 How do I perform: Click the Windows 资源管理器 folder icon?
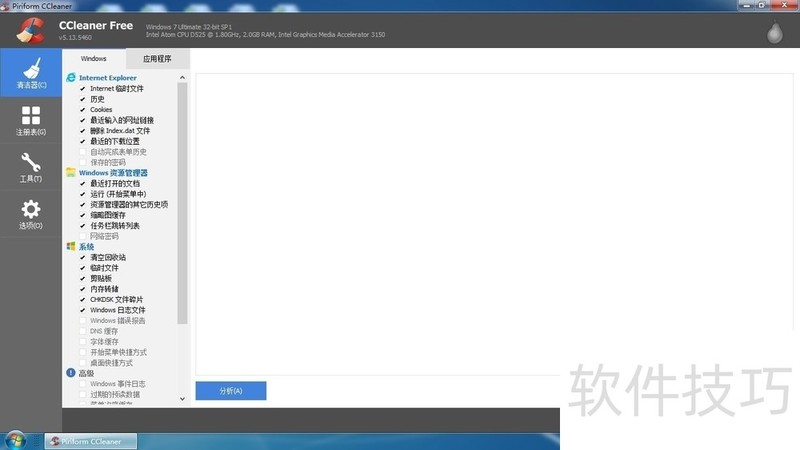tap(71, 172)
